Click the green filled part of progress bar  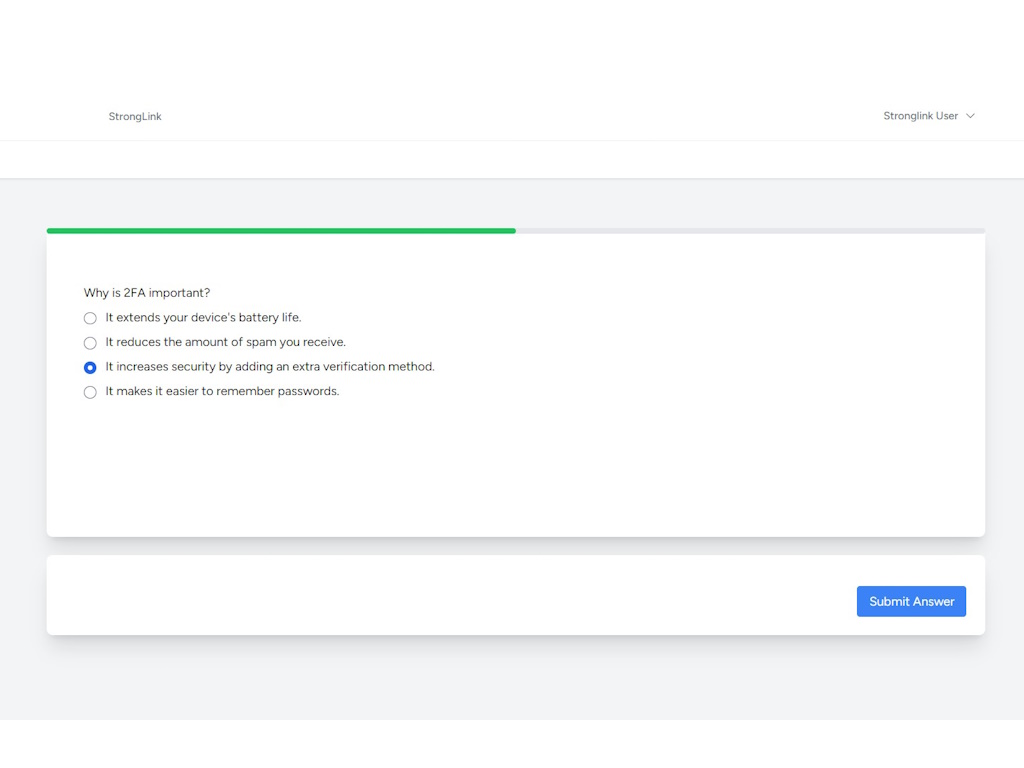coord(280,231)
